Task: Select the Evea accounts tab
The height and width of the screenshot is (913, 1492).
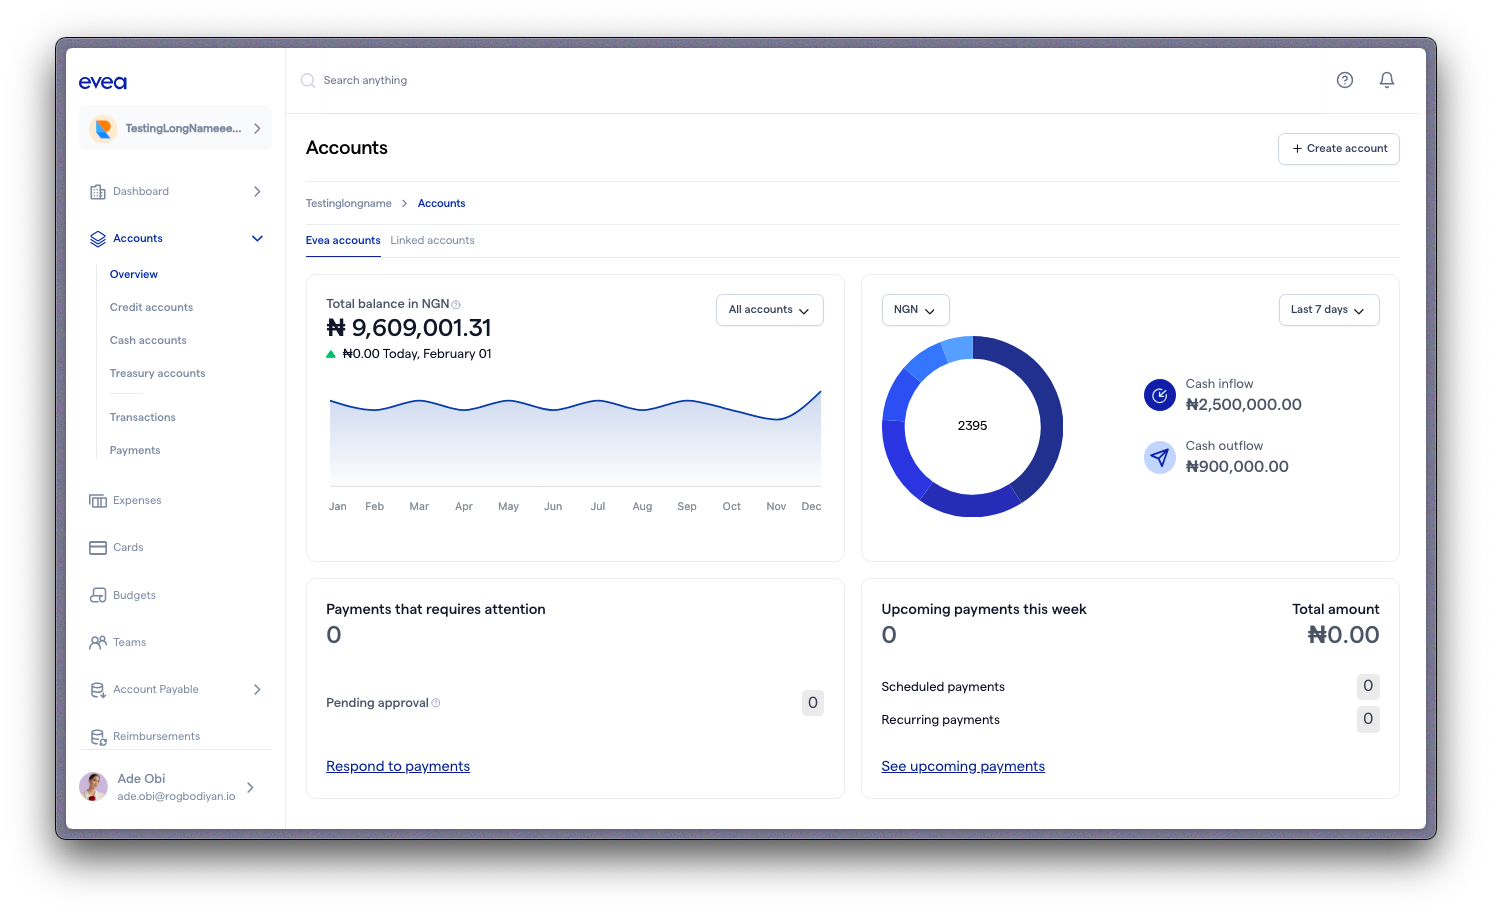Action: [x=343, y=240]
